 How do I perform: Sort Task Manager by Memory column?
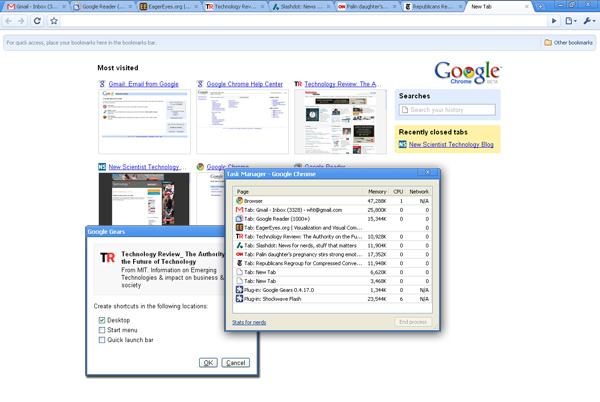point(377,191)
